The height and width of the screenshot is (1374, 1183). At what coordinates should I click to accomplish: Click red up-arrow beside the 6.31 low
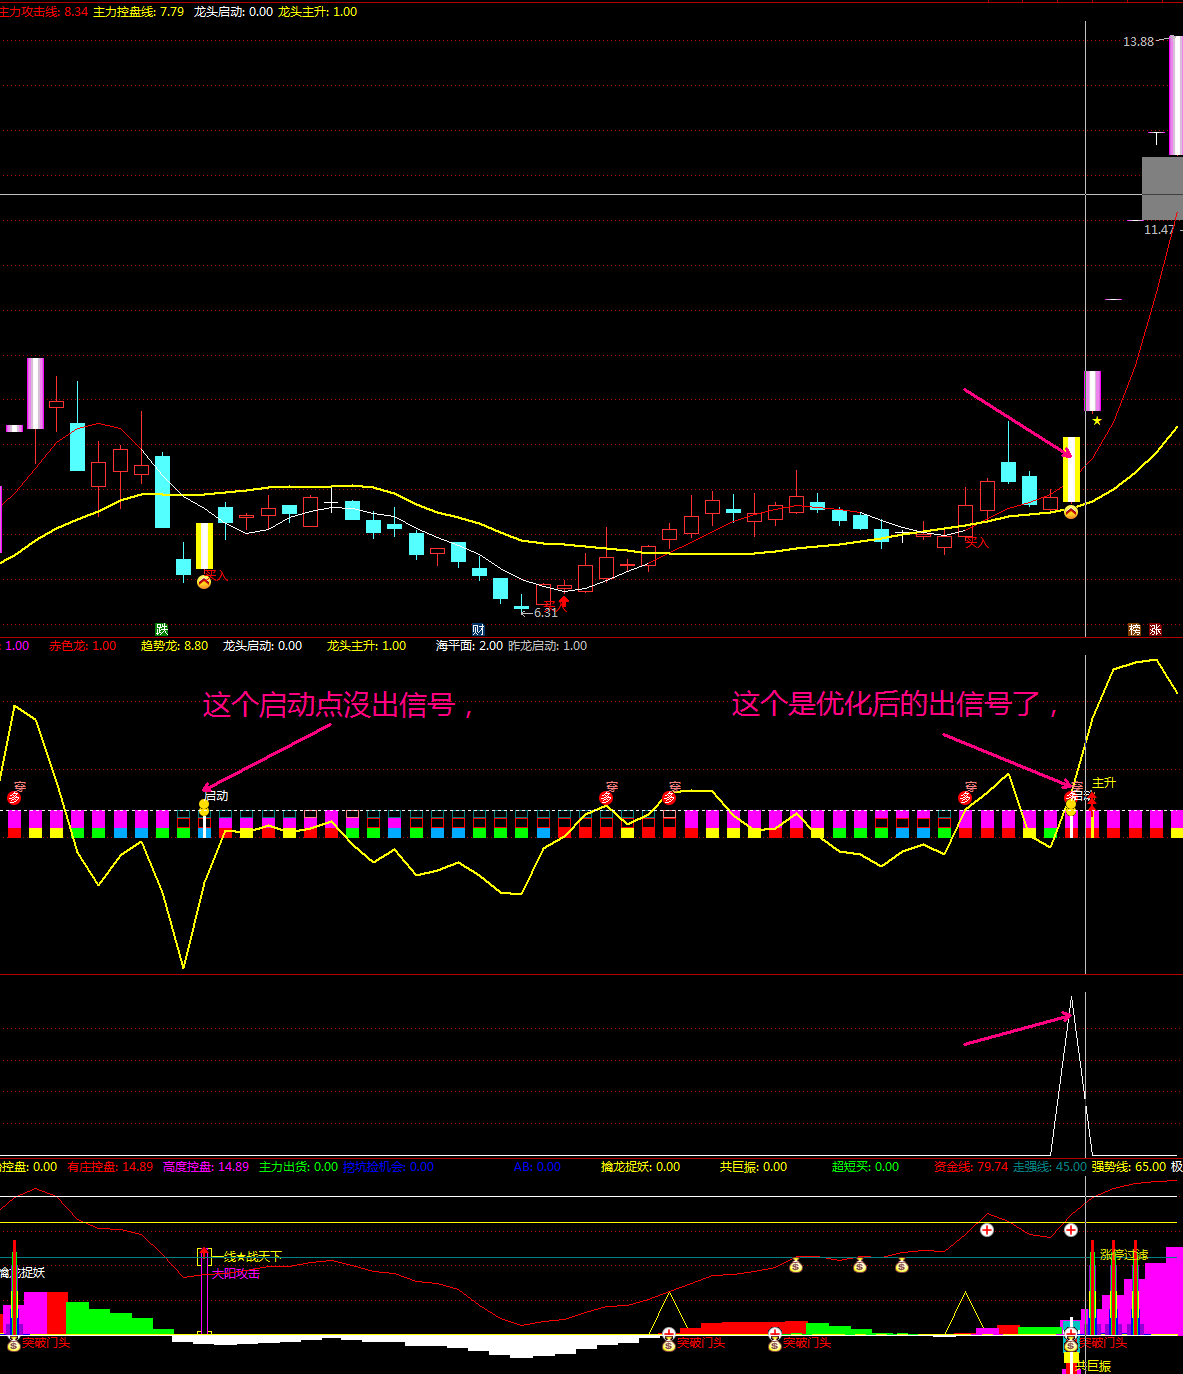tap(564, 602)
